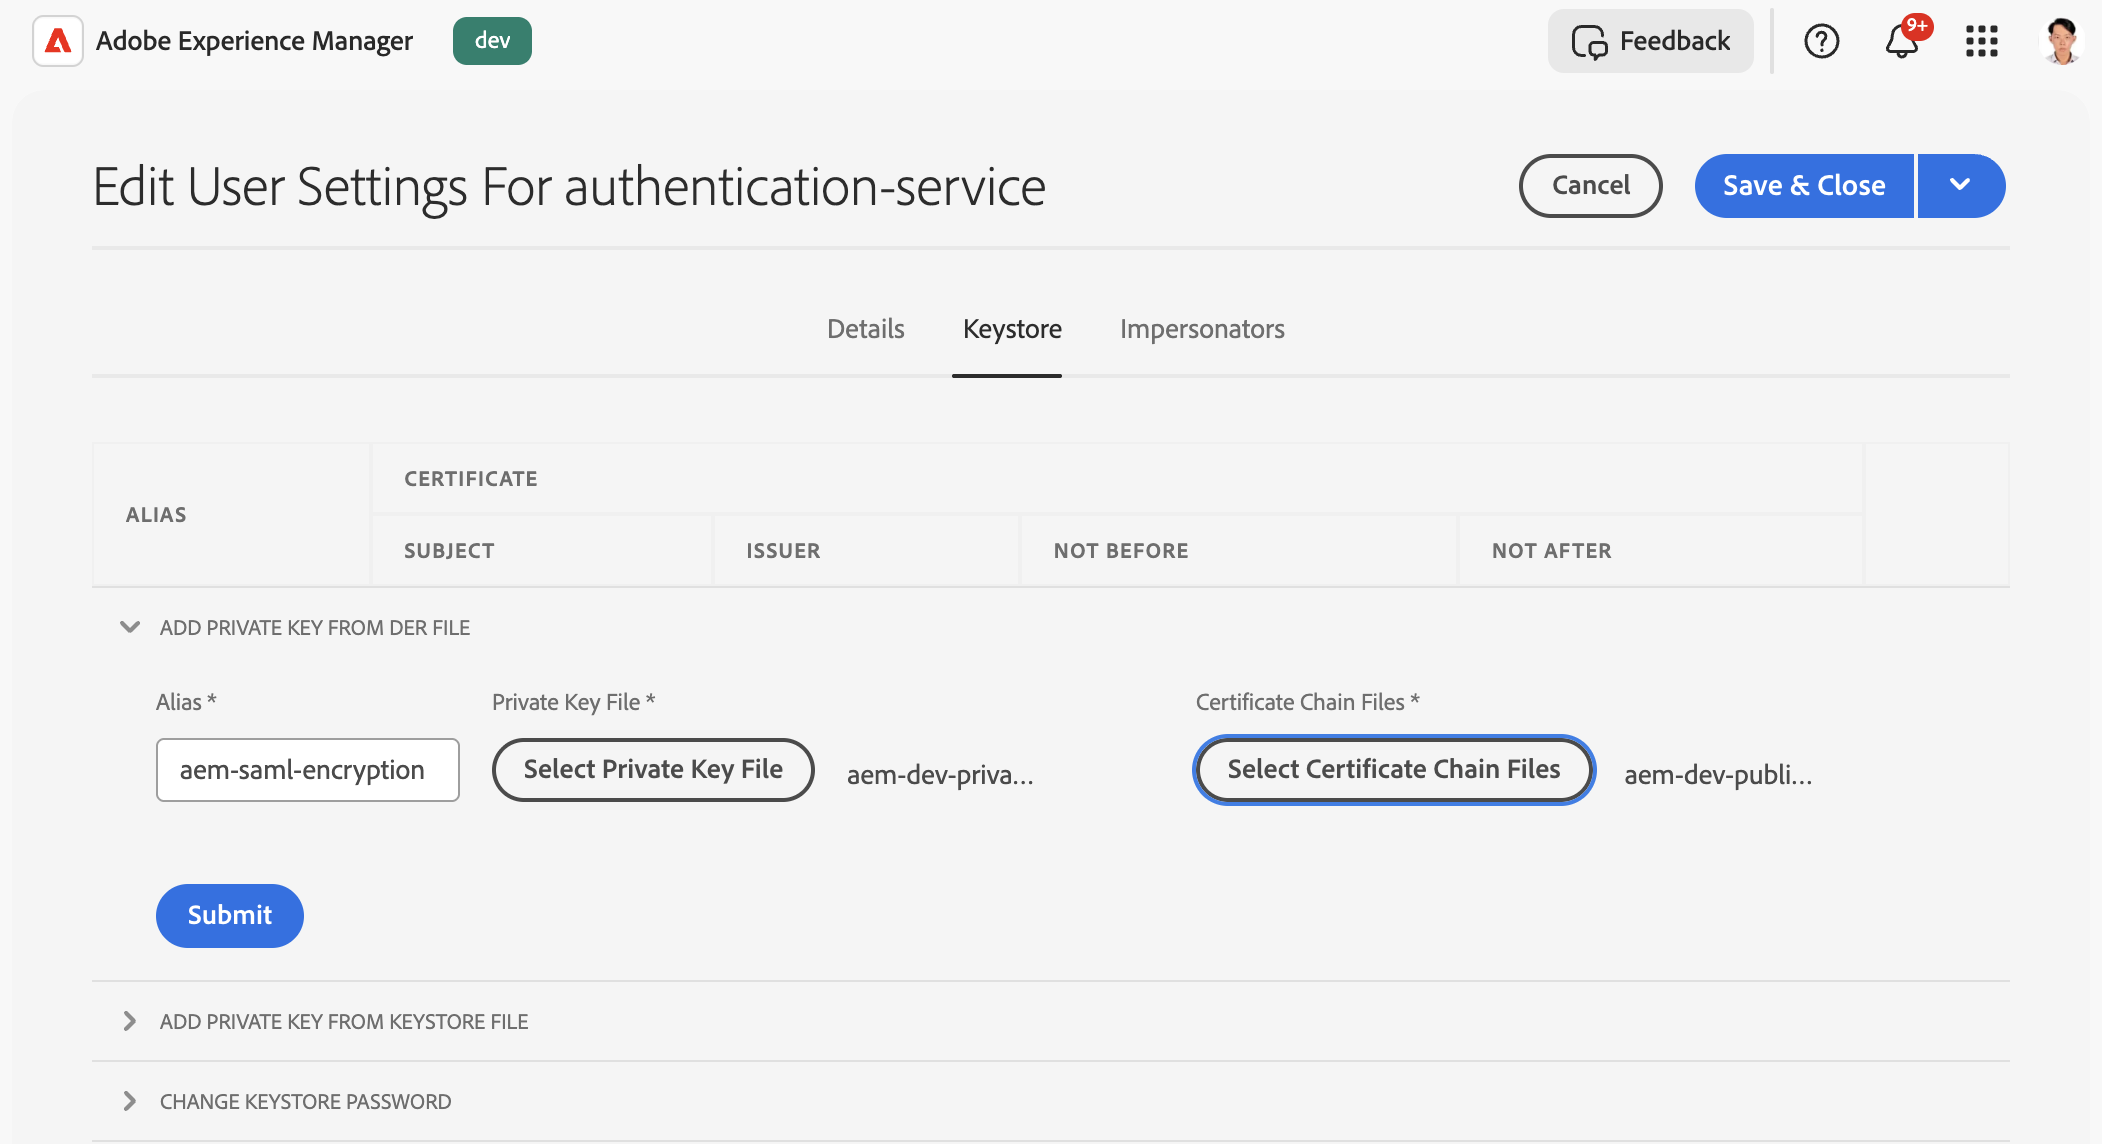Click Select Certificate Chain Files button

pyautogui.click(x=1393, y=769)
